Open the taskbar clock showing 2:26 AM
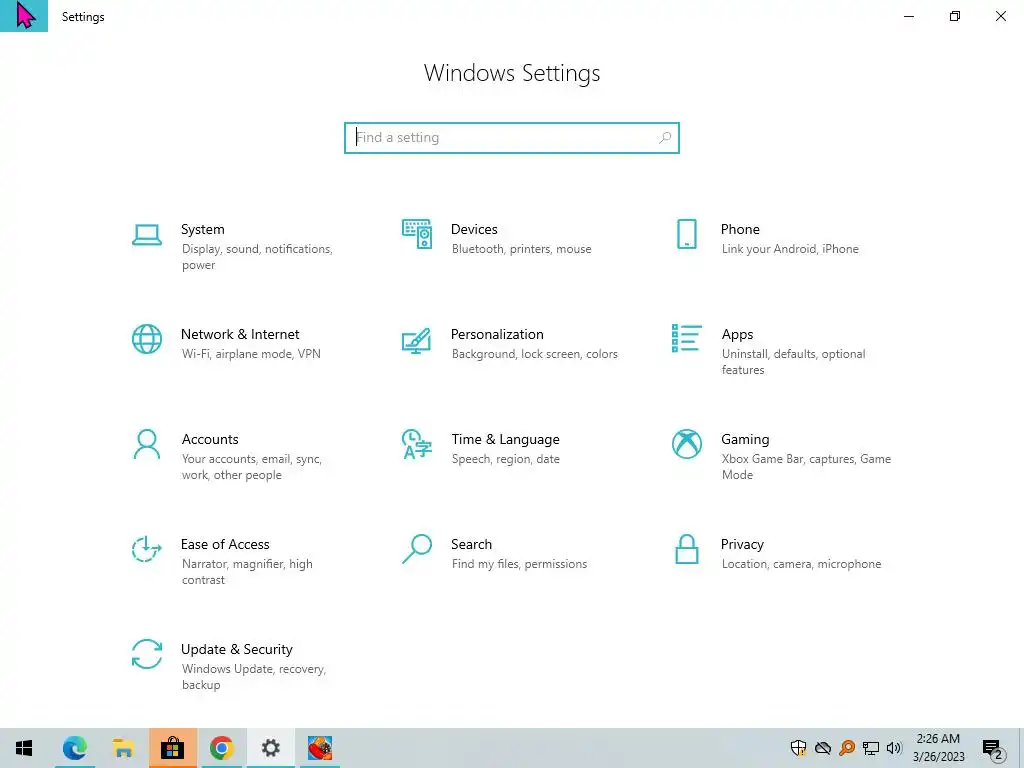Screen dimensions: 1024x768 [x=938, y=748]
